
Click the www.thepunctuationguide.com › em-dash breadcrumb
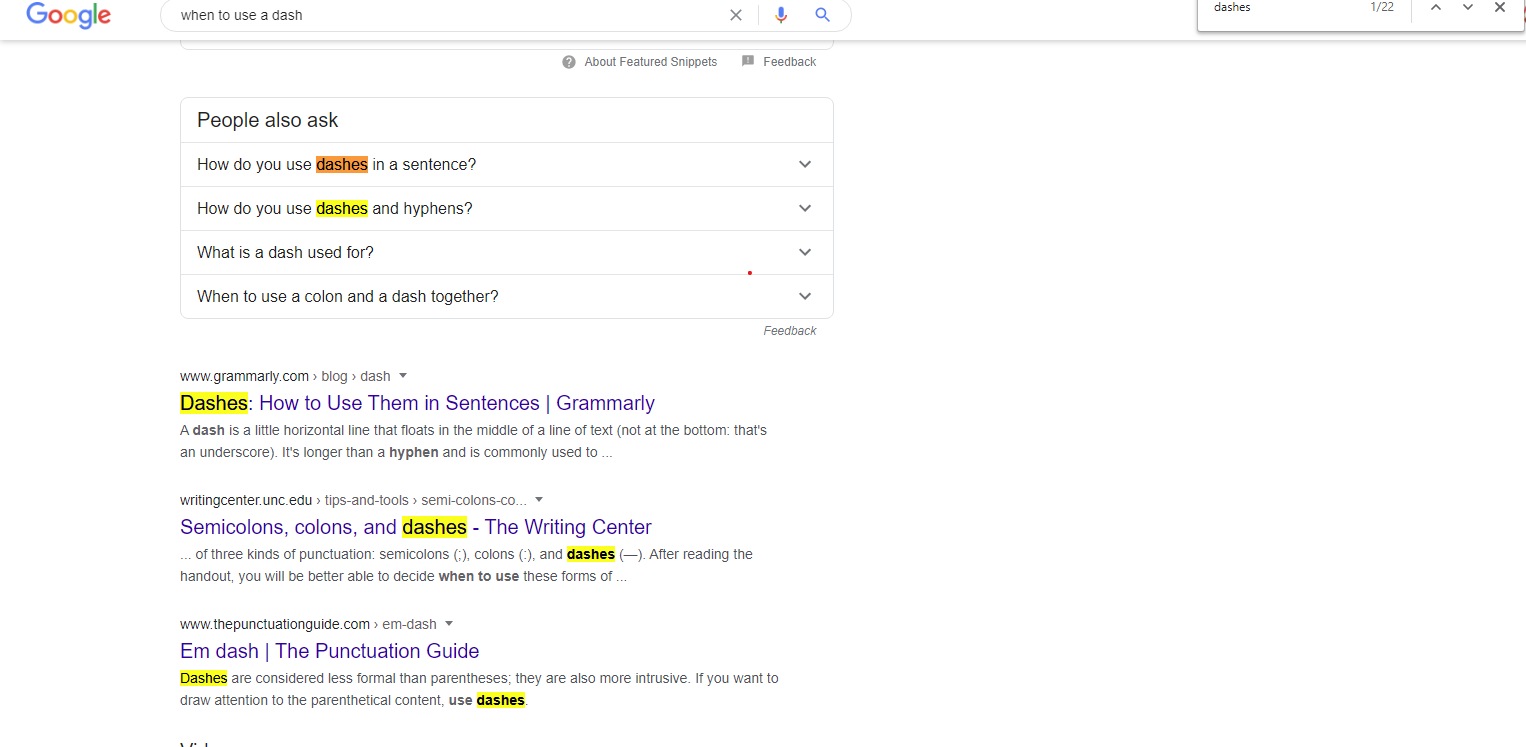pyautogui.click(x=308, y=624)
